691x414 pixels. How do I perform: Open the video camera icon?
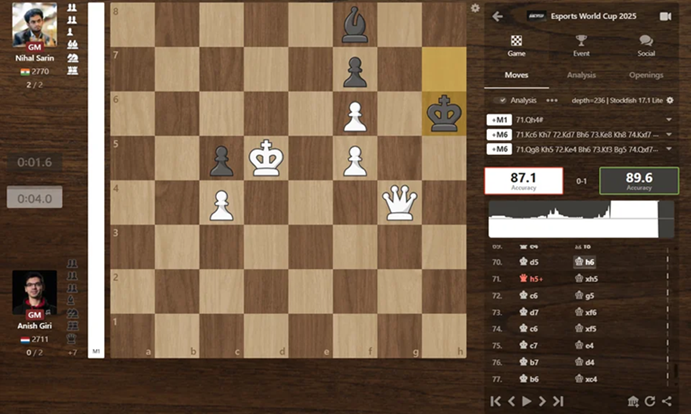(665, 16)
